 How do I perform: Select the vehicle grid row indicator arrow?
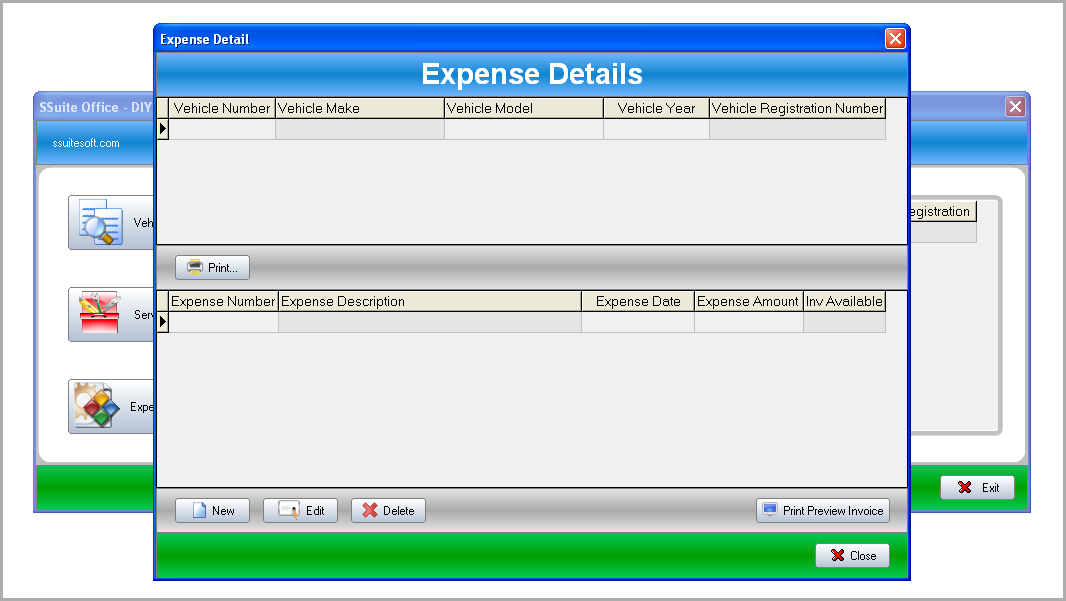click(x=163, y=129)
